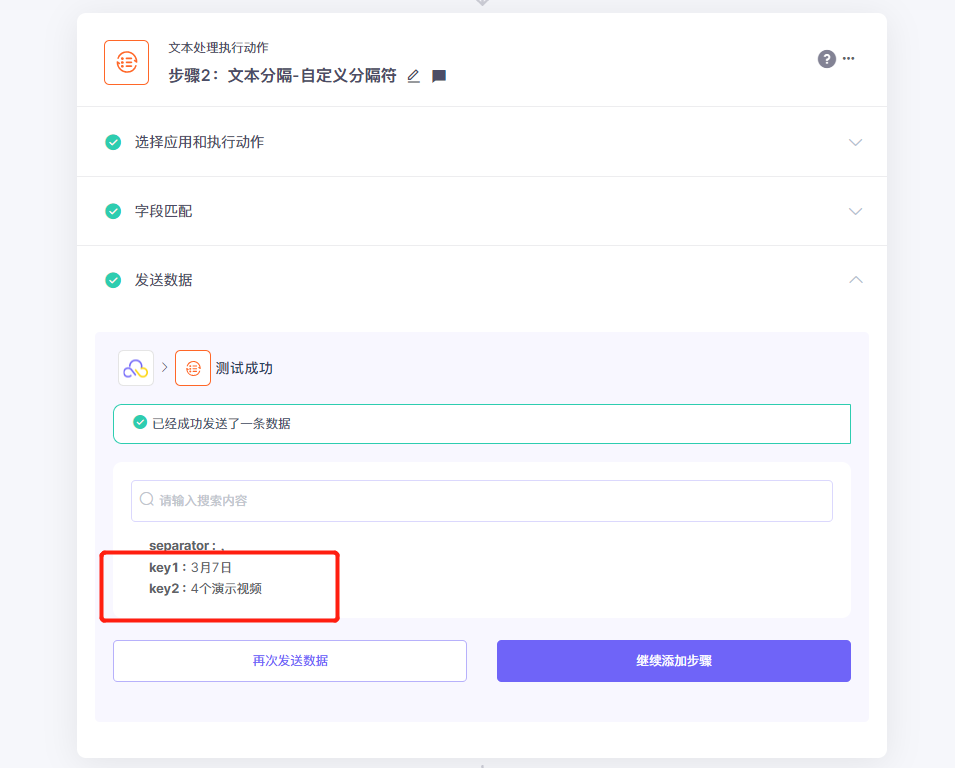Open more options ellipsis menu

point(848,58)
